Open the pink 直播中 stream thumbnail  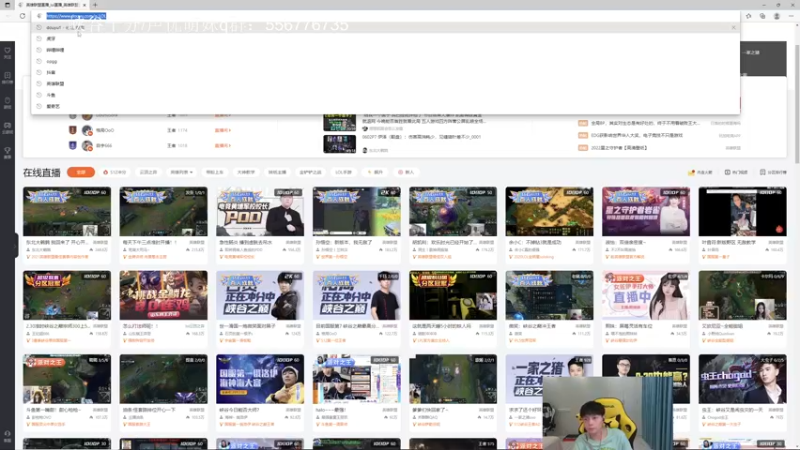[645, 295]
